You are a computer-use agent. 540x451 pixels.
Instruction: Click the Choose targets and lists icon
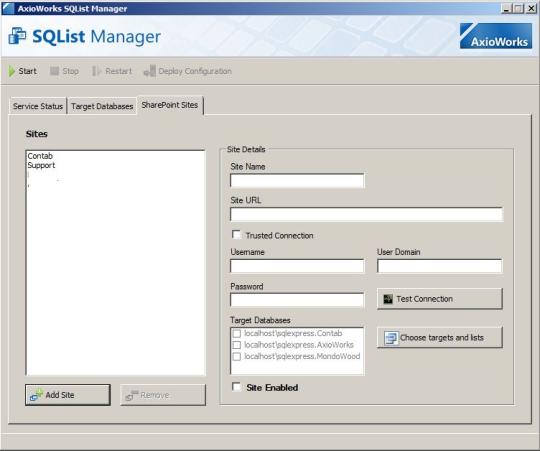click(391, 338)
